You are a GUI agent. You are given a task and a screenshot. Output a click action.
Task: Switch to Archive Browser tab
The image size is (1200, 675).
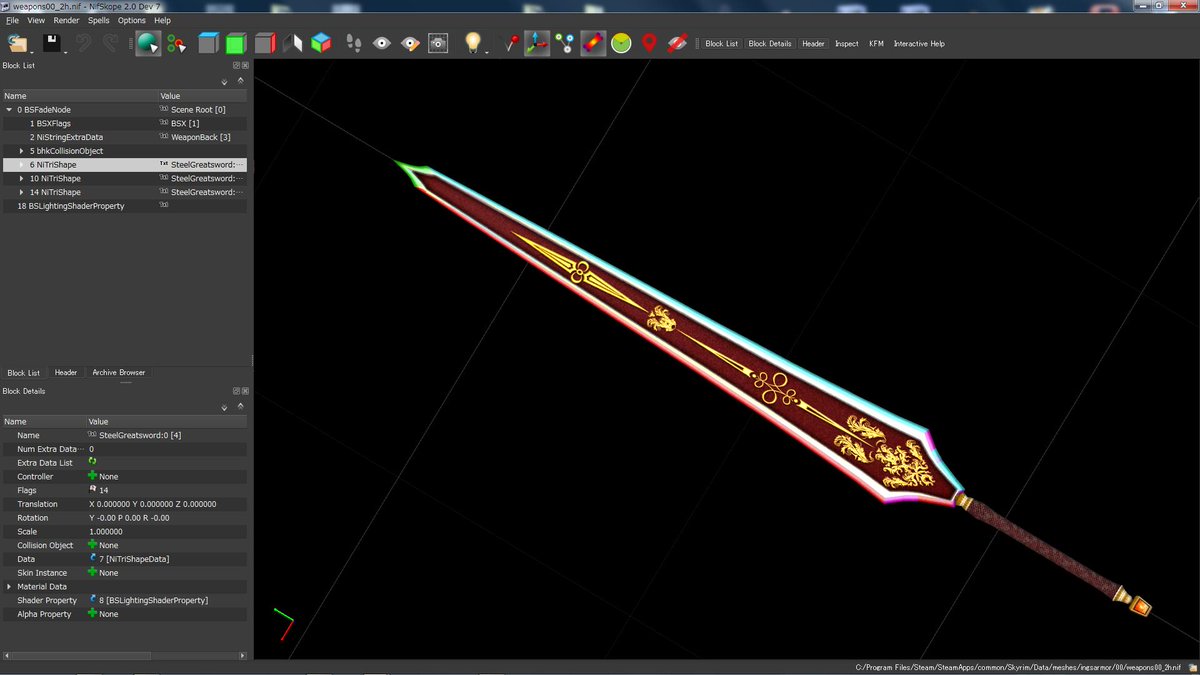119,372
